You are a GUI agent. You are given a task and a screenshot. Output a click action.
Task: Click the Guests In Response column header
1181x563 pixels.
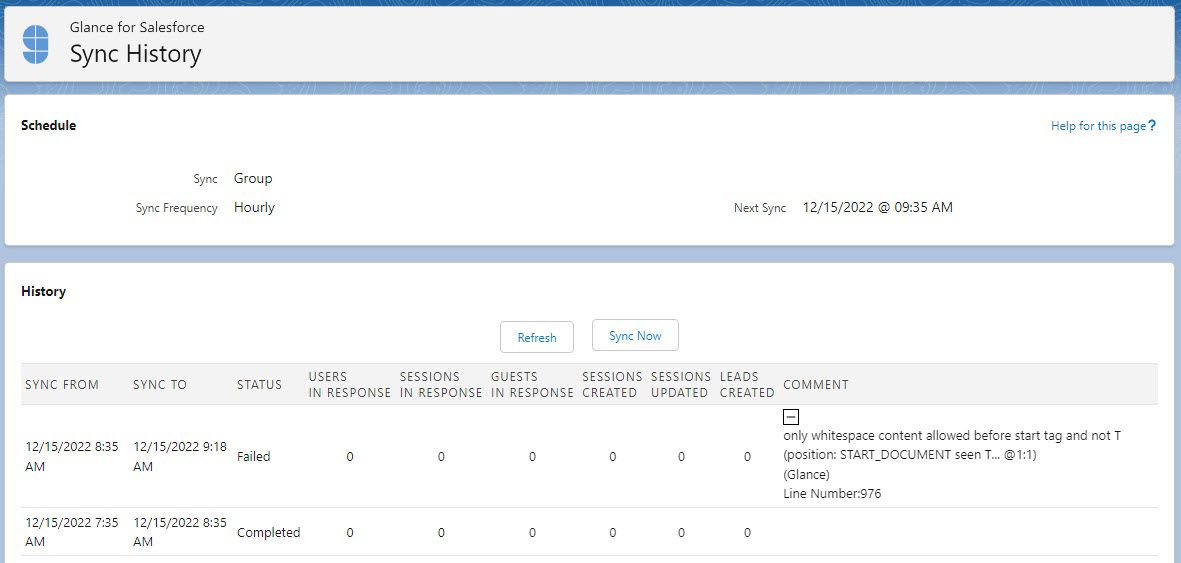(532, 385)
